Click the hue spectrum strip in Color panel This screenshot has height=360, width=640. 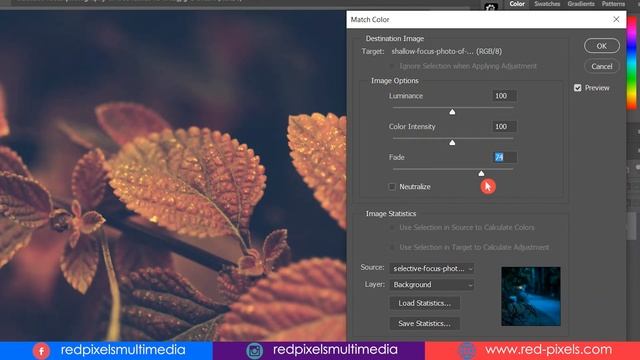click(631, 63)
